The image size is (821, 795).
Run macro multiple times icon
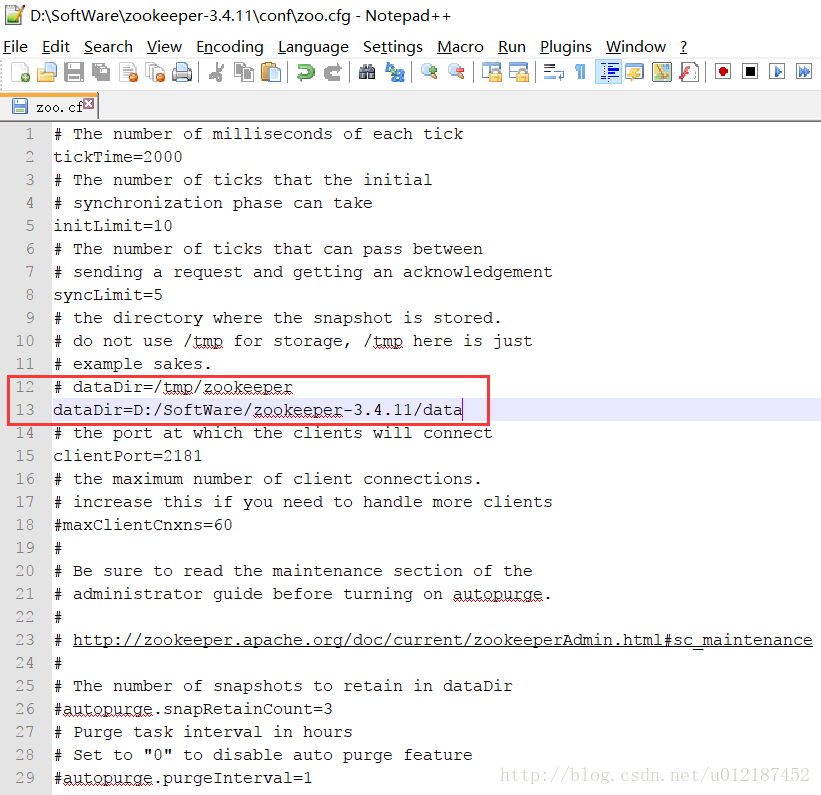coord(804,72)
